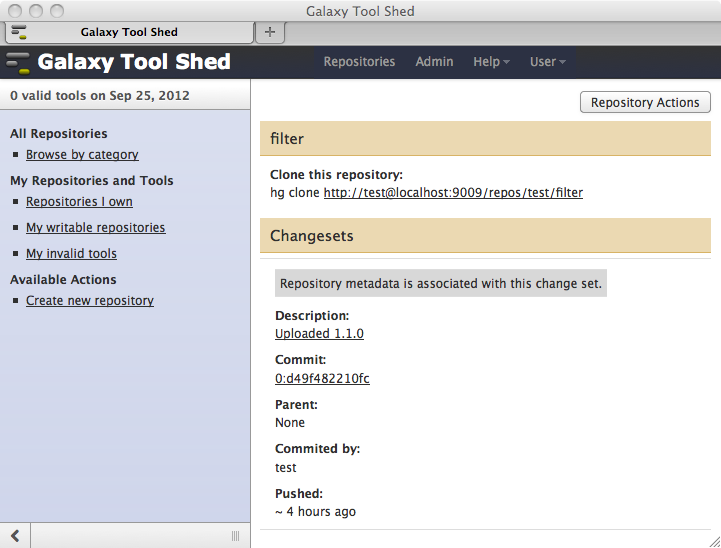Click the window resize corner handle

pyautogui.click(x=714, y=541)
